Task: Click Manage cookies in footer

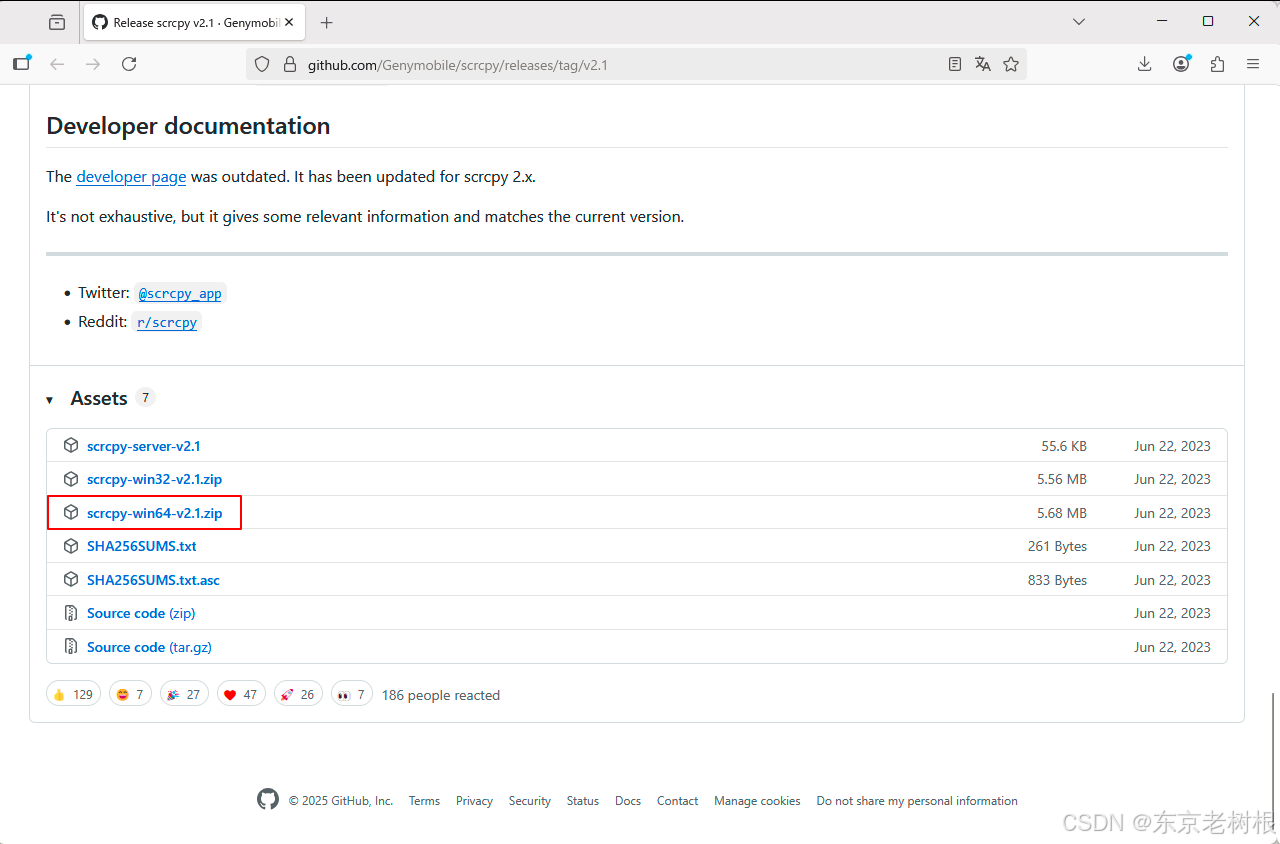Action: 757,801
